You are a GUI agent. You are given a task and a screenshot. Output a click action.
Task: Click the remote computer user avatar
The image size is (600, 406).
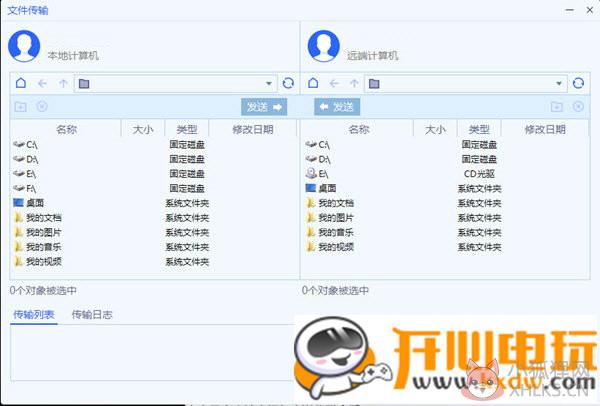click(x=324, y=46)
